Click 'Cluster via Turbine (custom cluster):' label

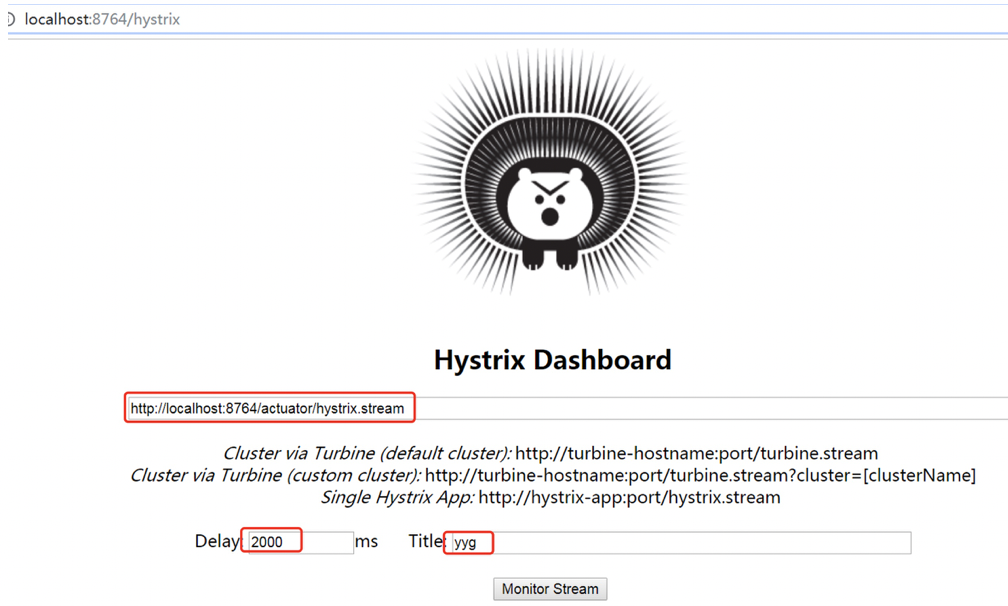click(x=276, y=475)
